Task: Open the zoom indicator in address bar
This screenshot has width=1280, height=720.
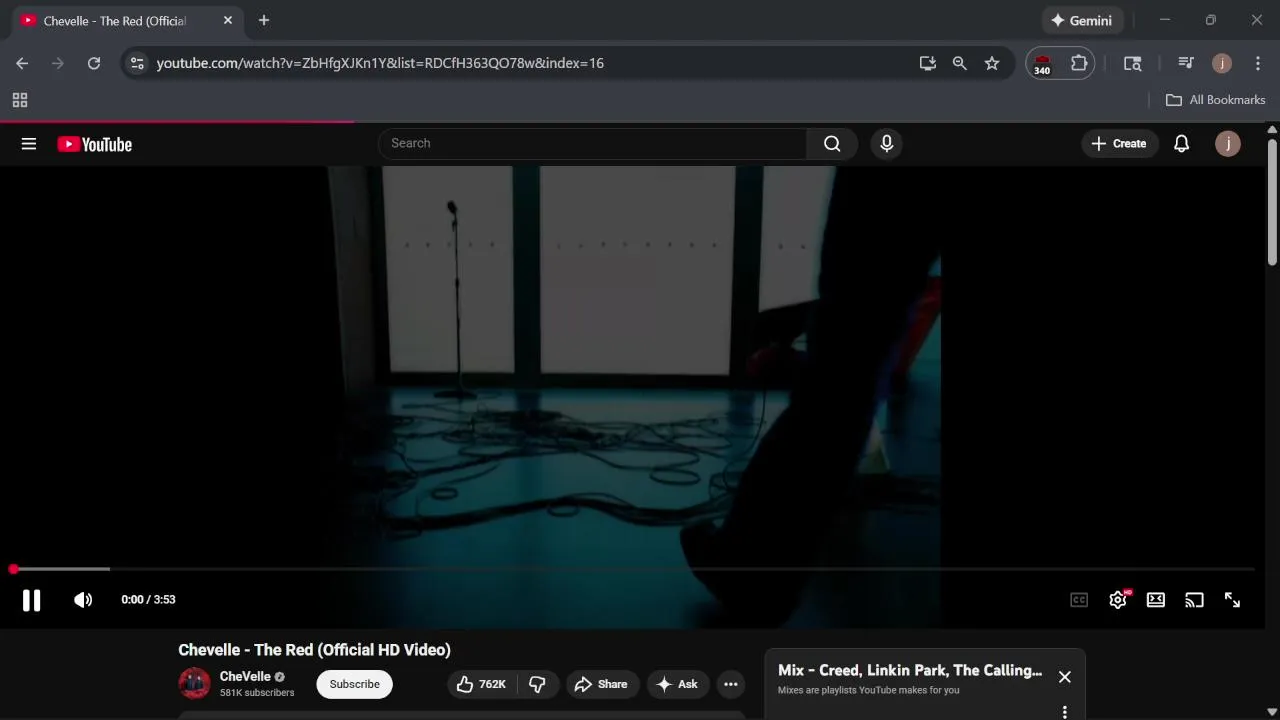Action: point(960,63)
